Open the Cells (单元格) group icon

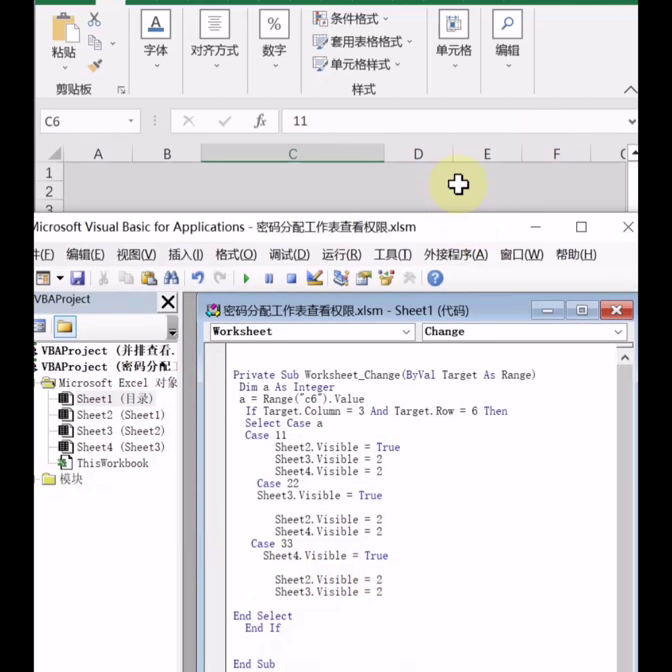454,24
